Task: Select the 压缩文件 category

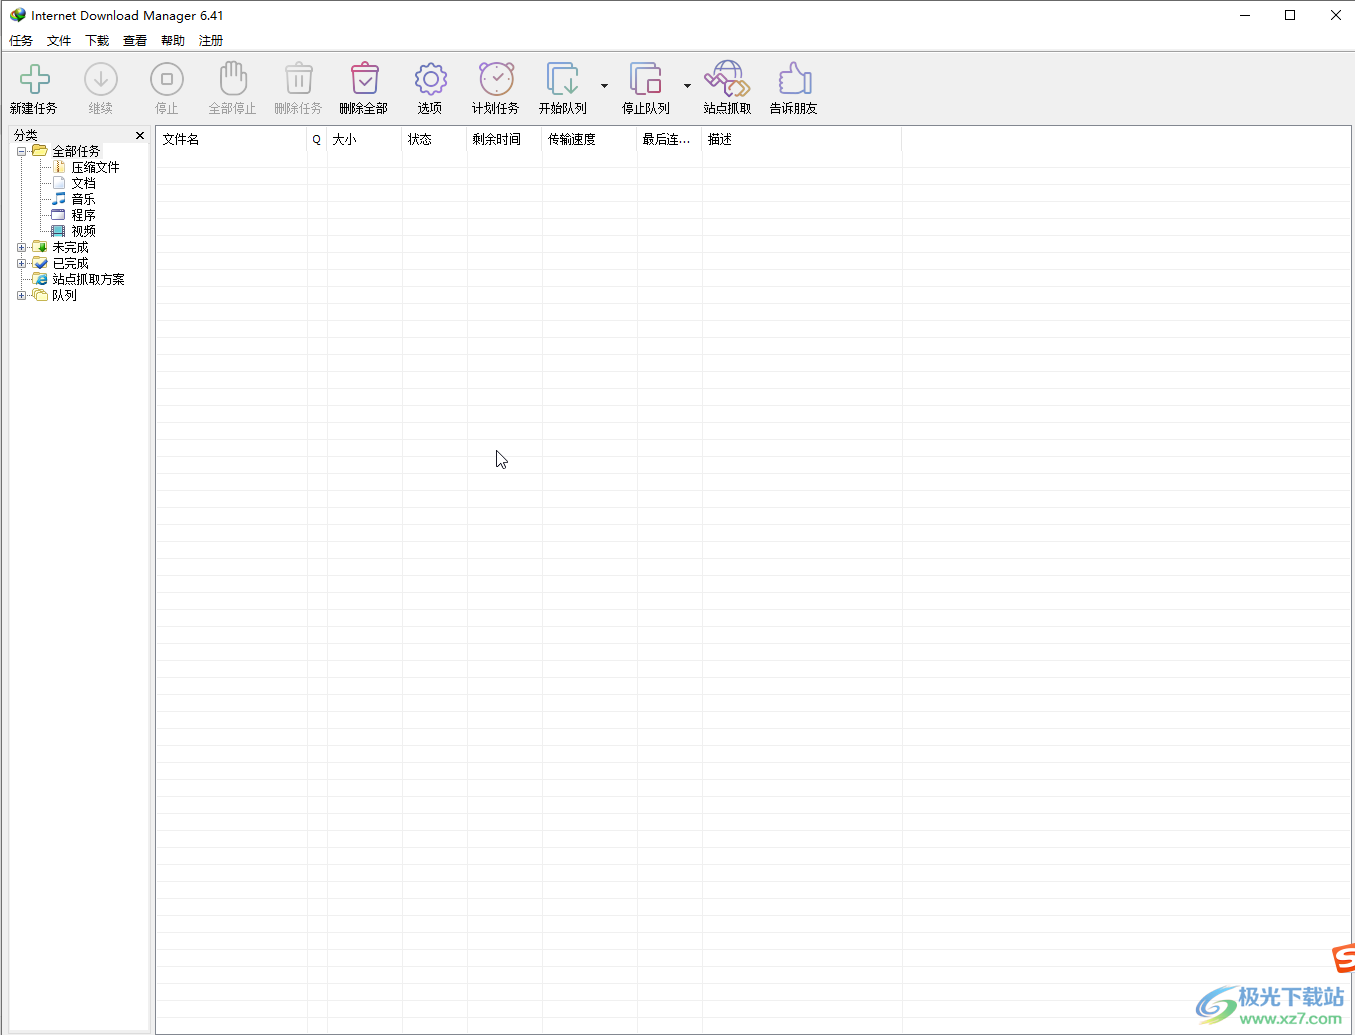Action: [95, 167]
